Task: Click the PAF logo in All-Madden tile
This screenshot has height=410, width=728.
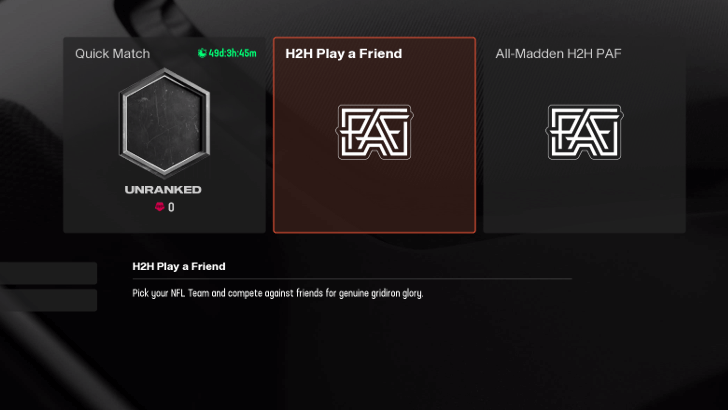Action: point(585,132)
